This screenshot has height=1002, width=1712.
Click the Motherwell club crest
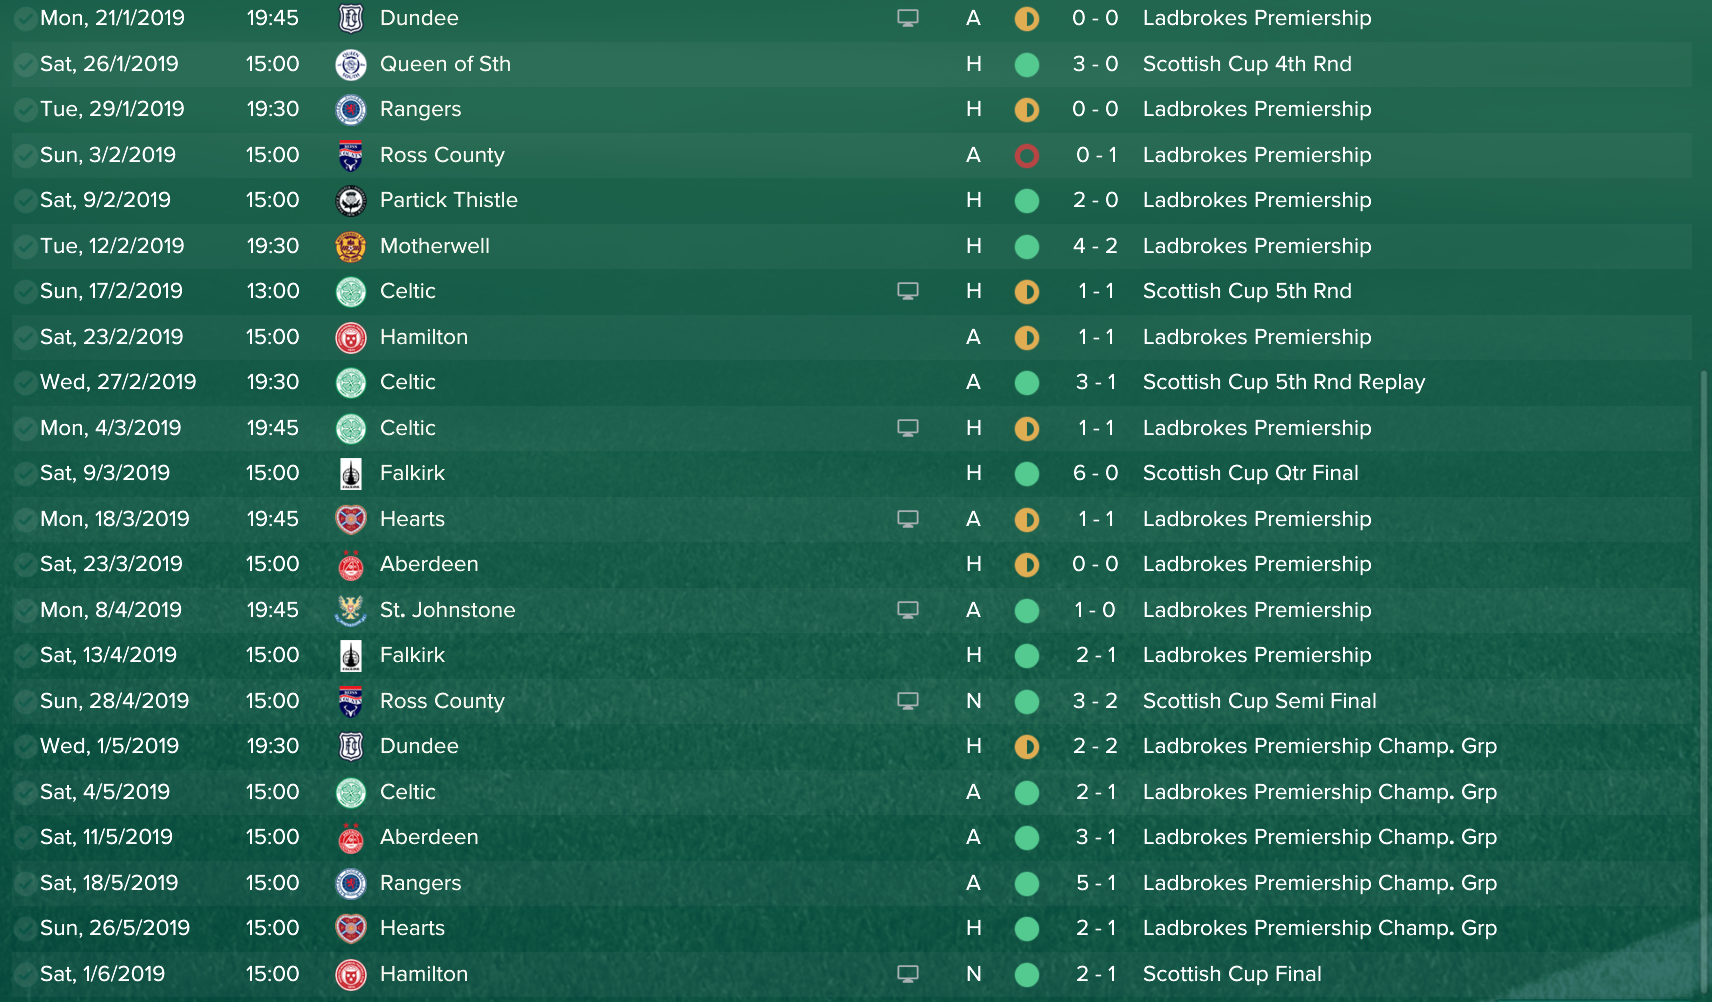(x=350, y=246)
